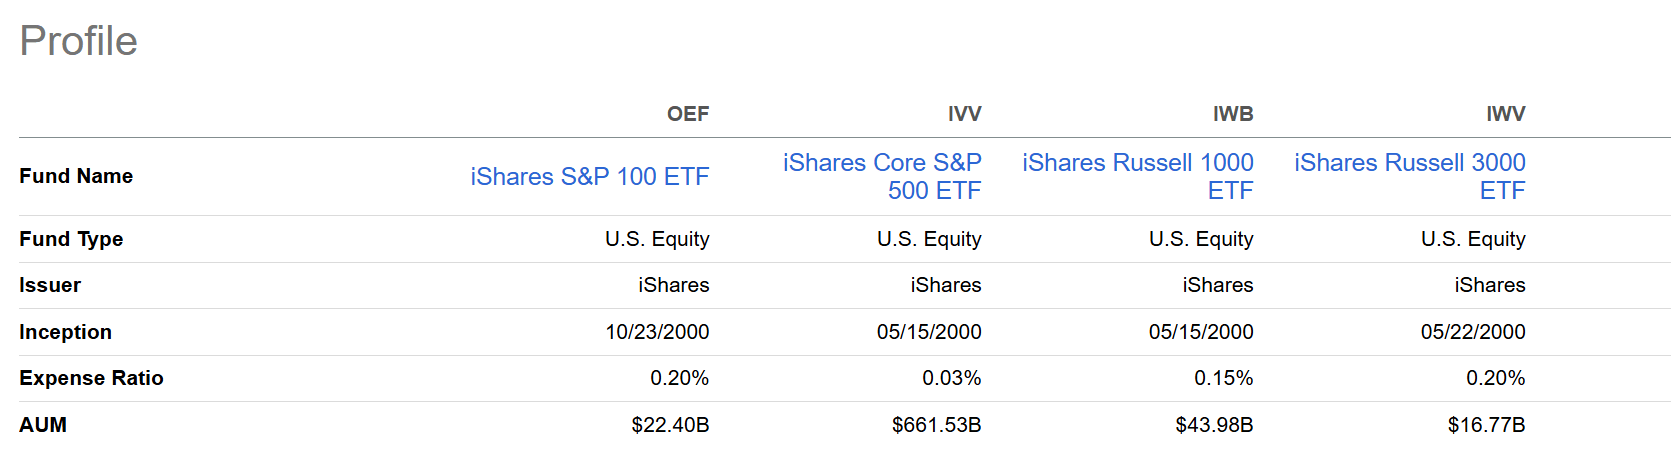
Task: Click the Profile section heading
Action: coord(79,41)
